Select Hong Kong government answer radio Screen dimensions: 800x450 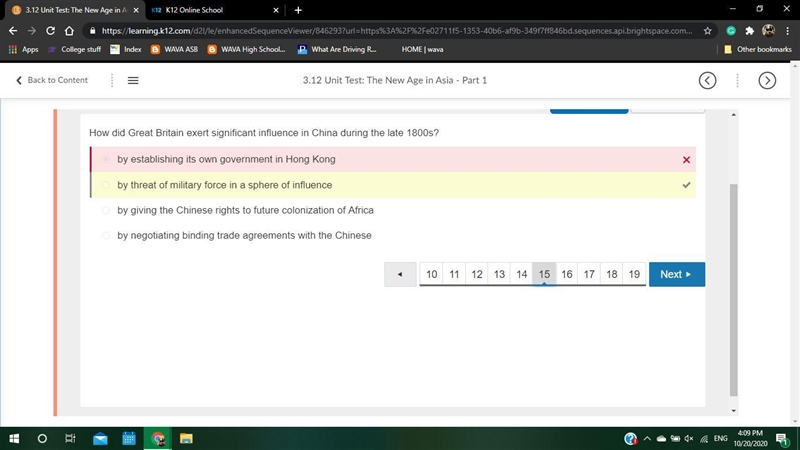click(106, 159)
